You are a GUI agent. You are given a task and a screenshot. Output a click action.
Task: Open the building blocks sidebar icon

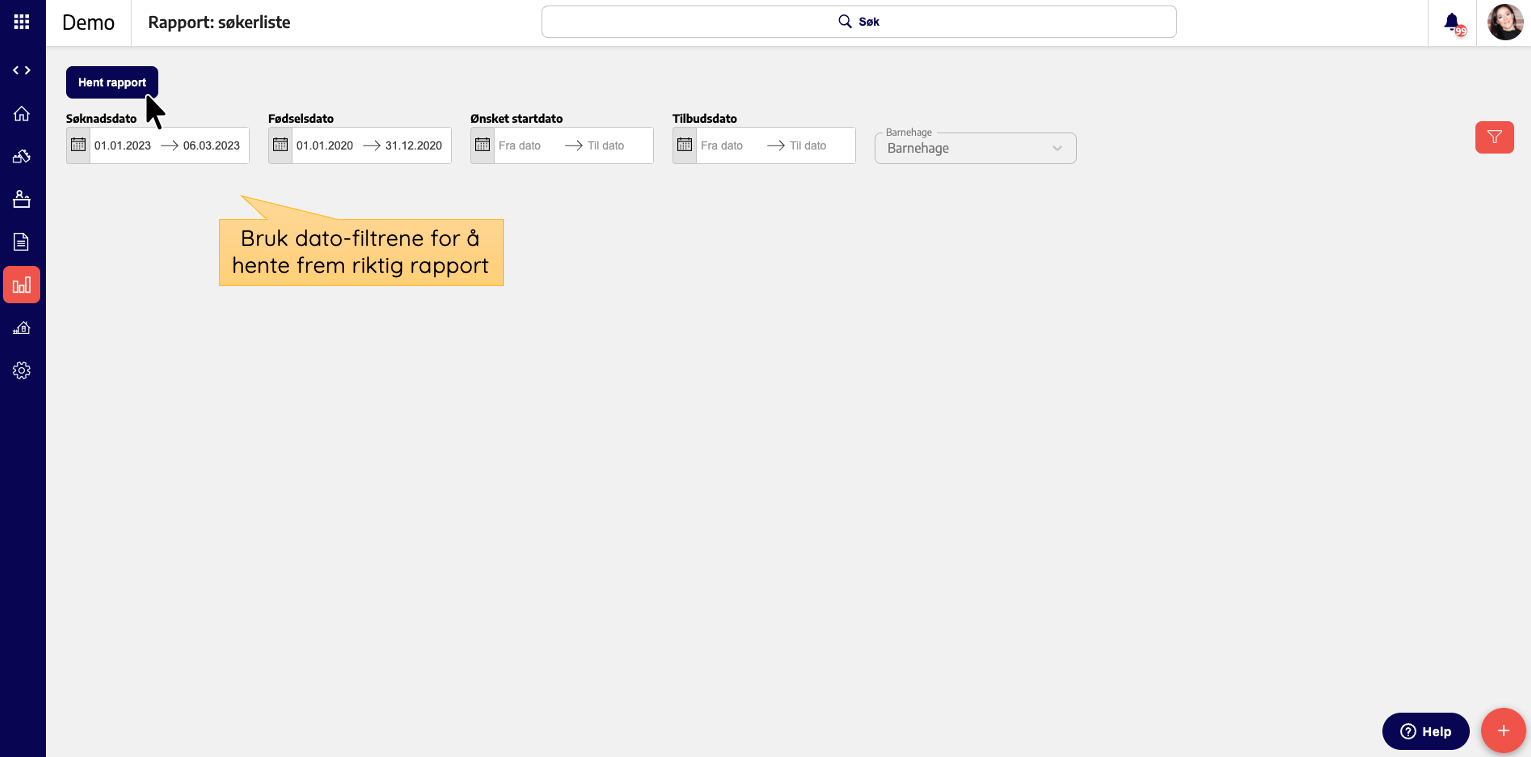[21, 156]
